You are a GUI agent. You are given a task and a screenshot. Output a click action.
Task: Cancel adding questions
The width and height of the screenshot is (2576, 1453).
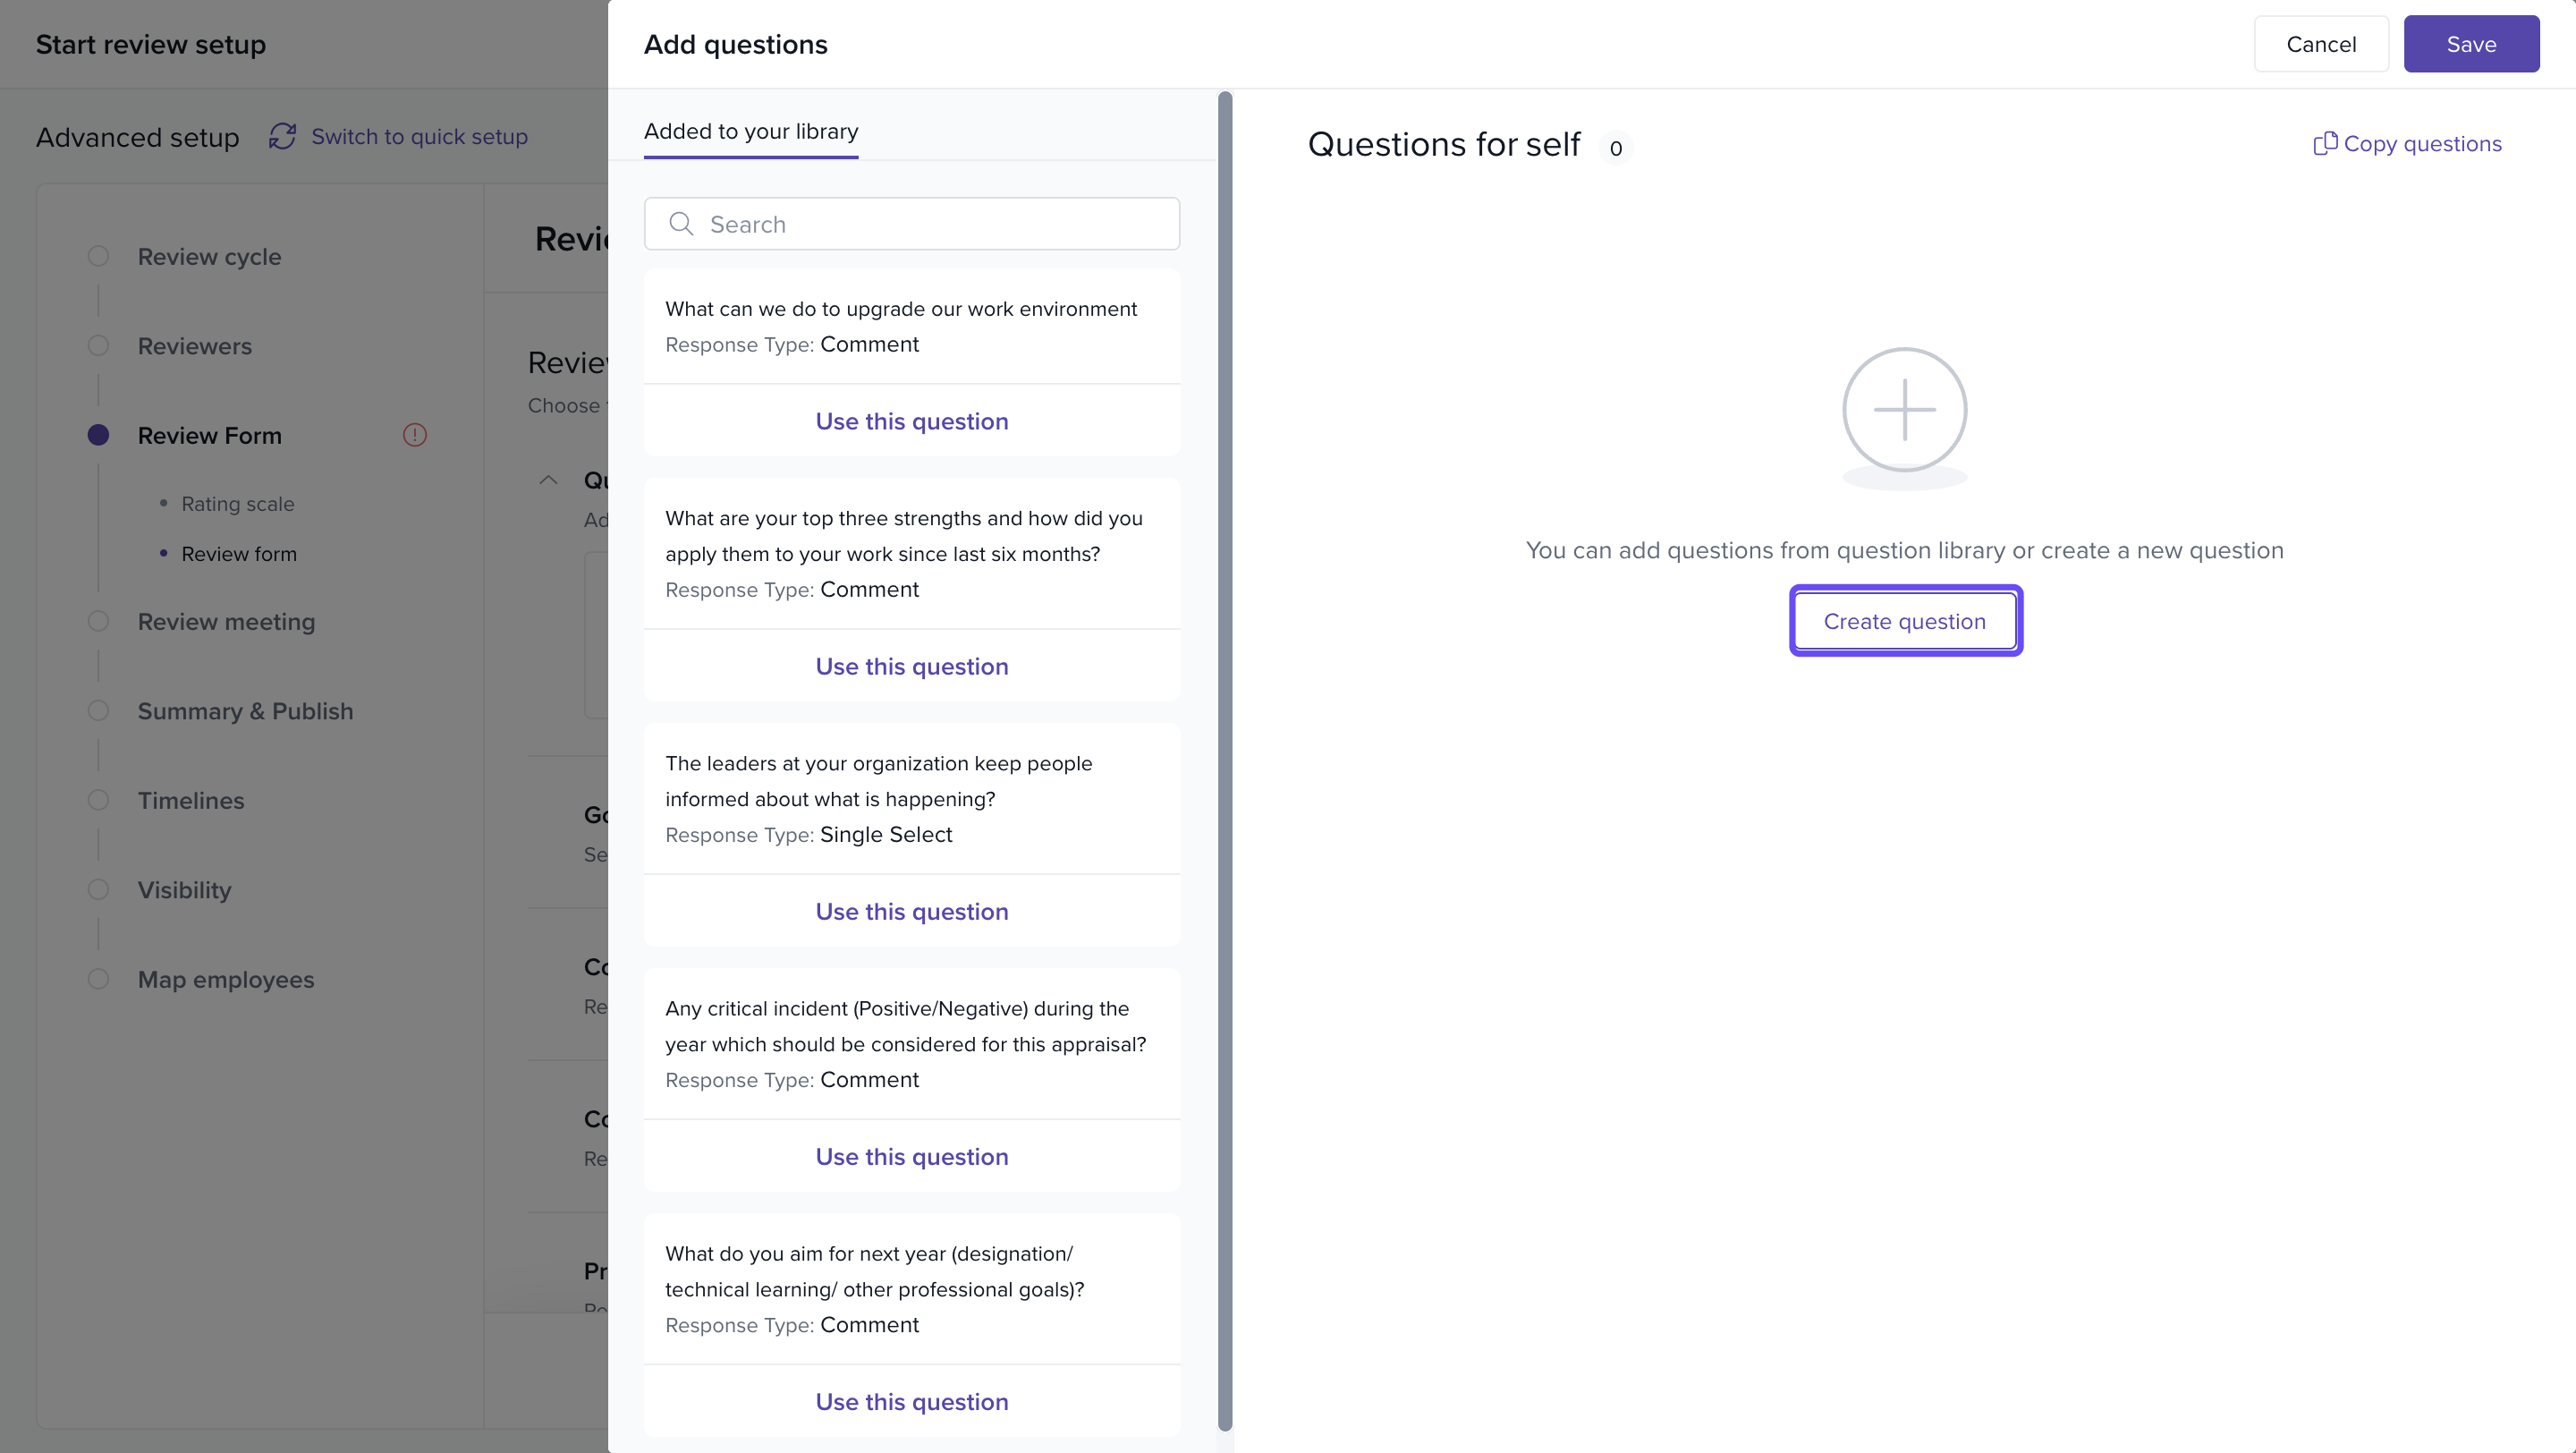2320,44
